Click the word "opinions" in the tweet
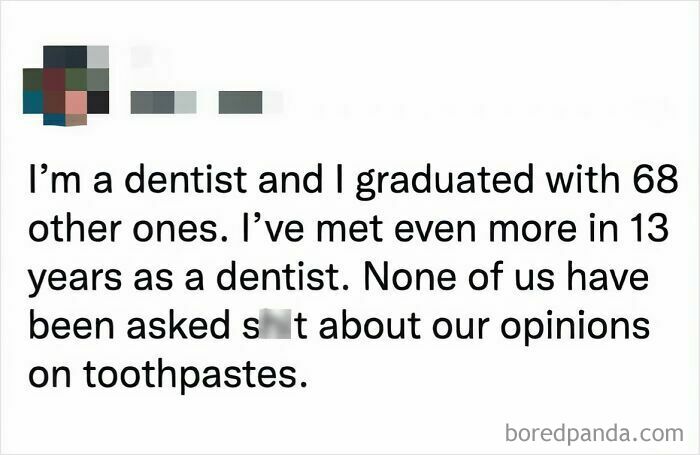The width and height of the screenshot is (700, 455). click(575, 328)
